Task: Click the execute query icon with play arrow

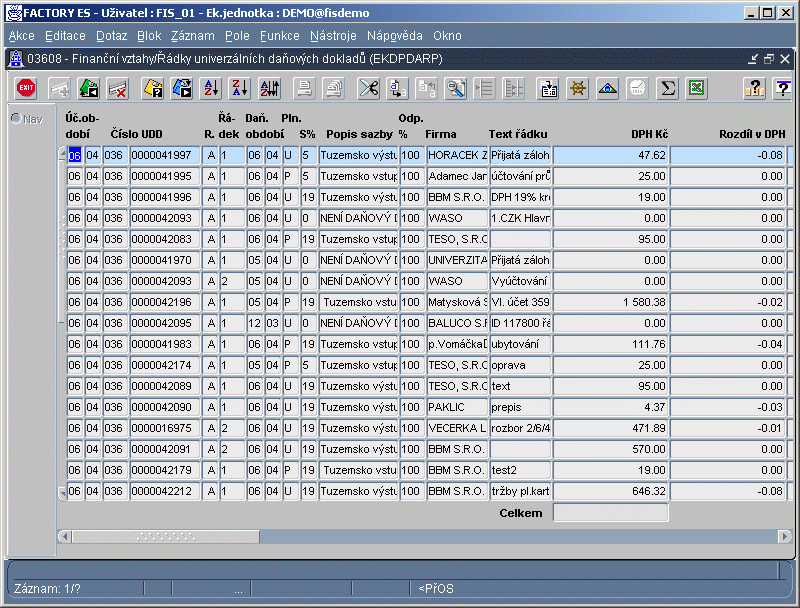Action: pyautogui.click(x=182, y=88)
